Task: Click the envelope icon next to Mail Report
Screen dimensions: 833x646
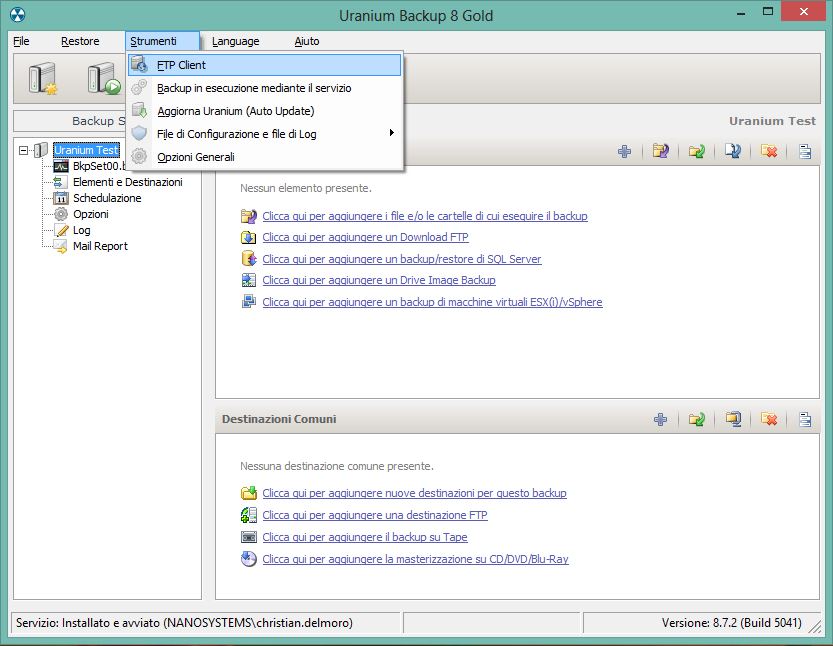Action: point(61,246)
